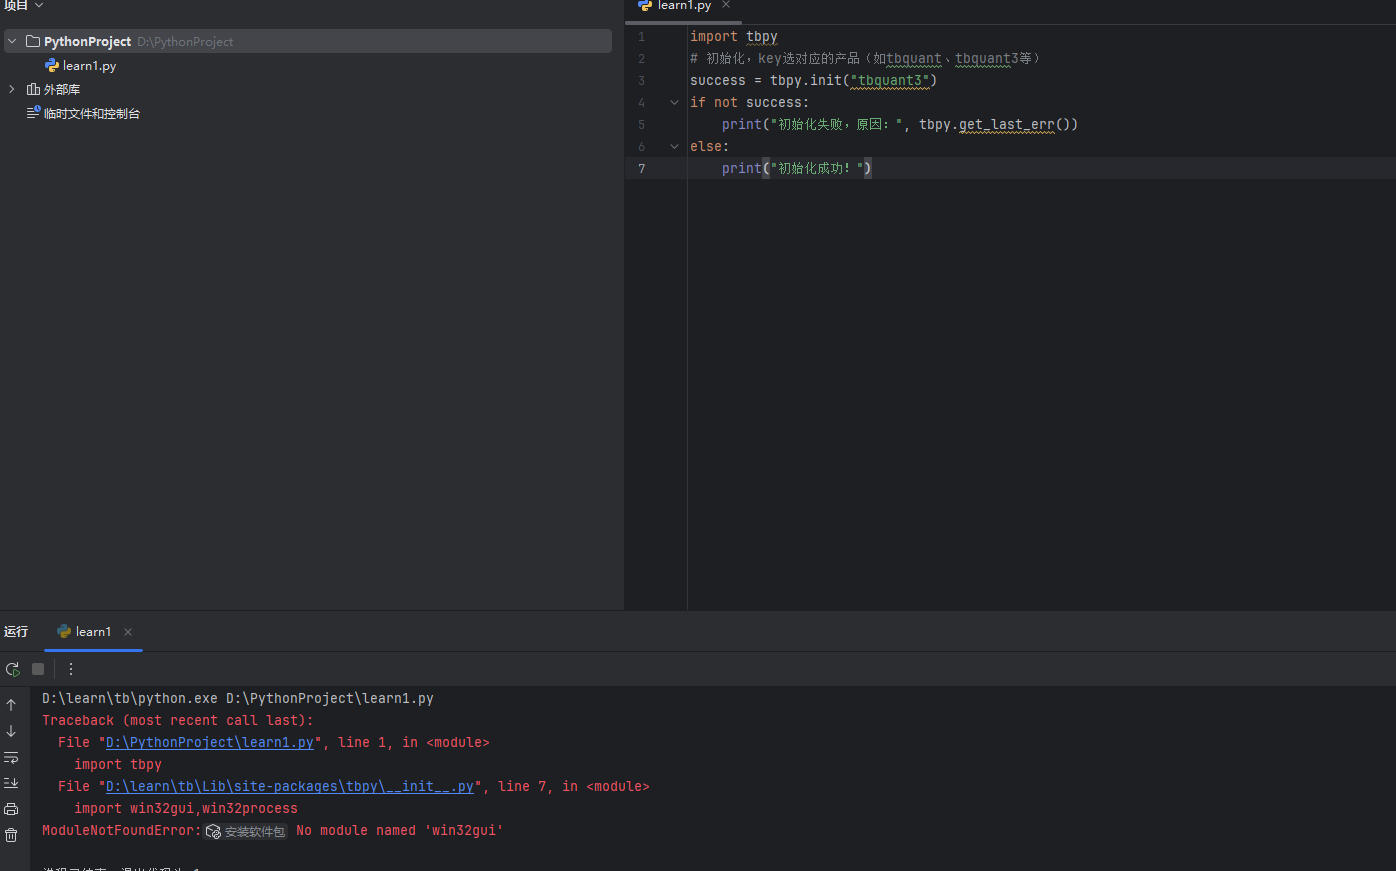Toggle scroll to end in console
This screenshot has height=871, width=1396.
point(11,783)
